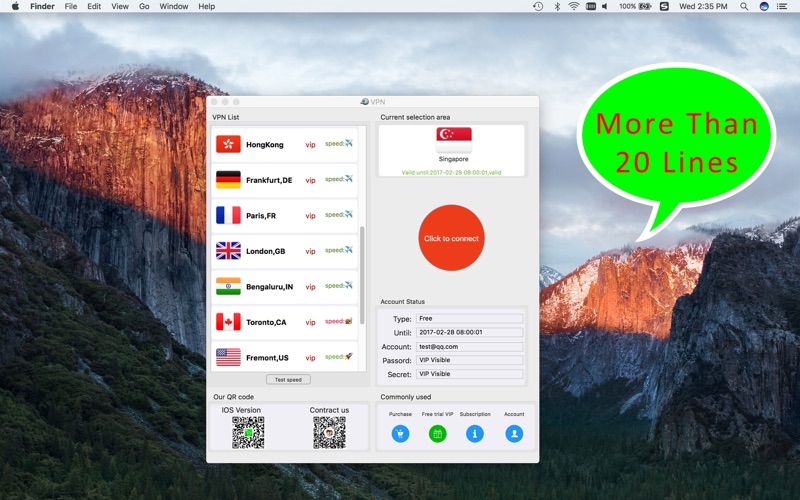The width and height of the screenshot is (800, 500).
Task: Click the HongKong speed airplane icon
Action: tap(348, 143)
